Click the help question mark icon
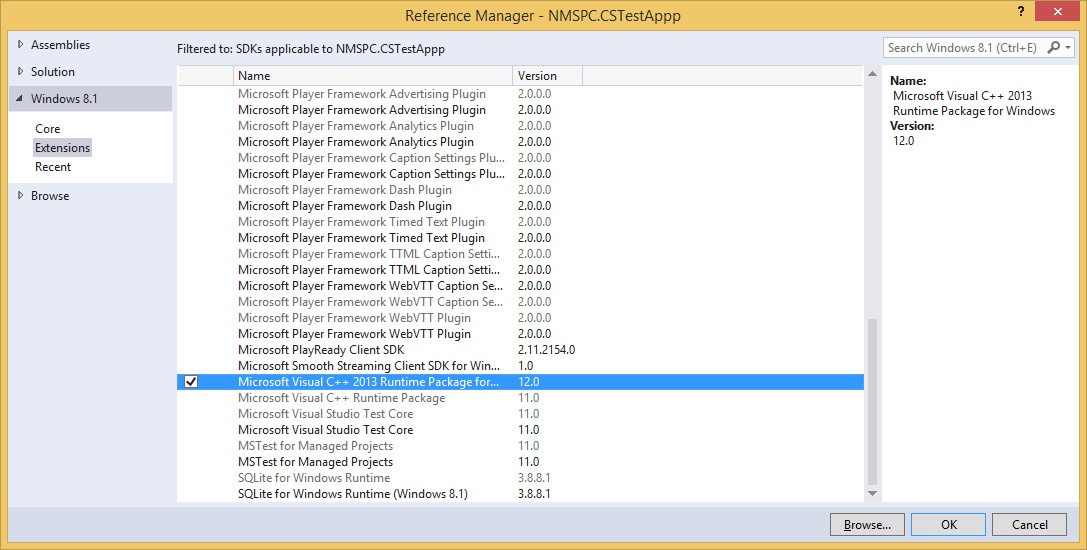The width and height of the screenshot is (1087, 550). coord(1021,12)
